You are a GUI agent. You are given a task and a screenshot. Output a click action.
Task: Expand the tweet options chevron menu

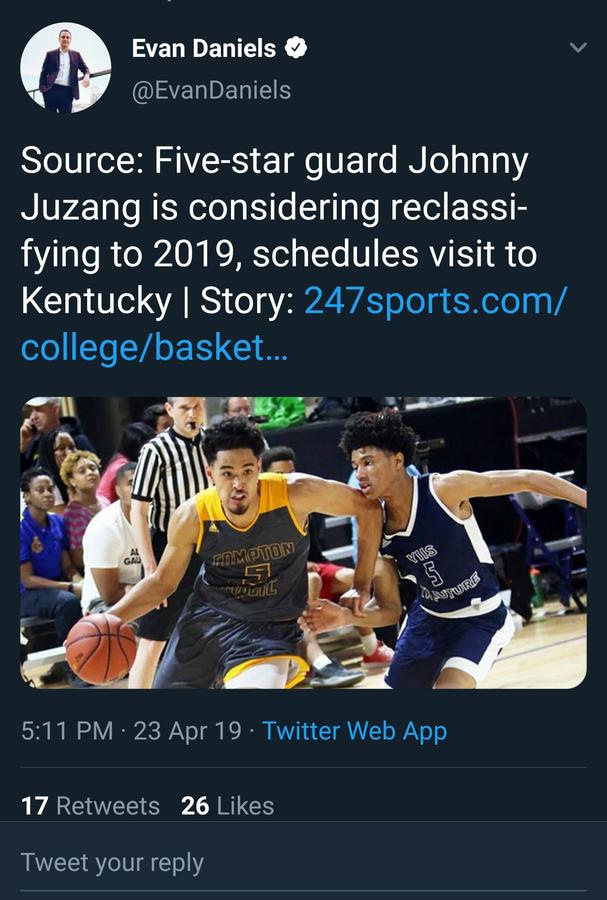tap(577, 47)
